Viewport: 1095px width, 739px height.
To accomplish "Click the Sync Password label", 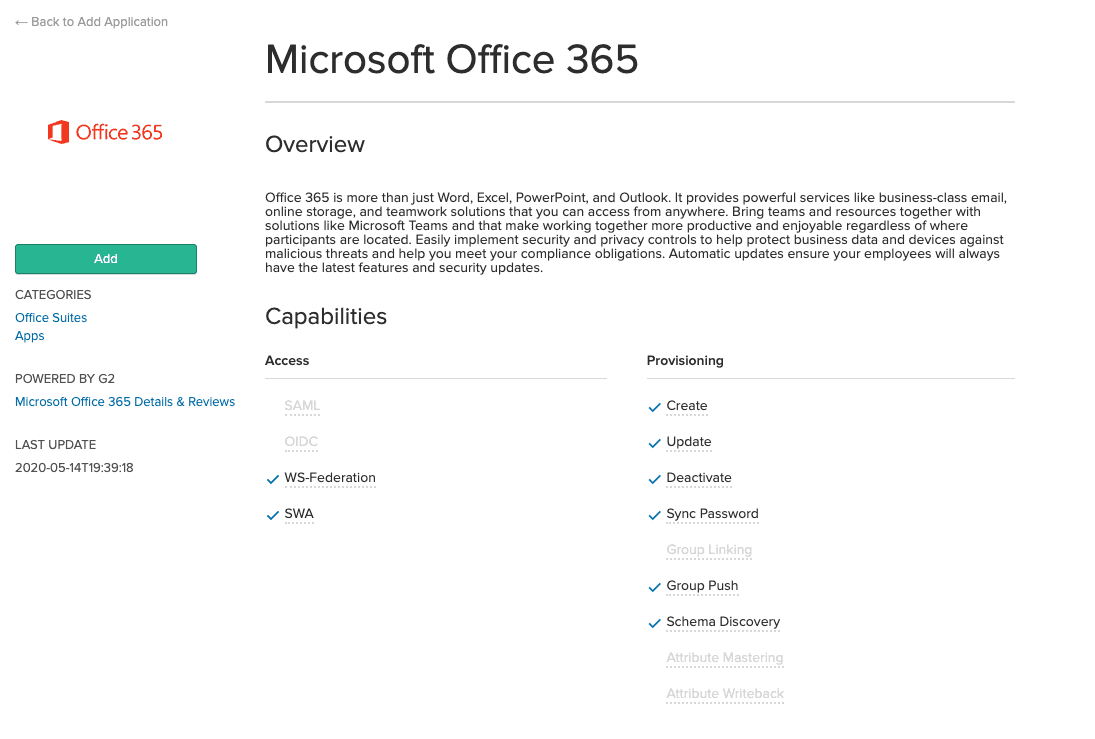I will click(x=712, y=513).
